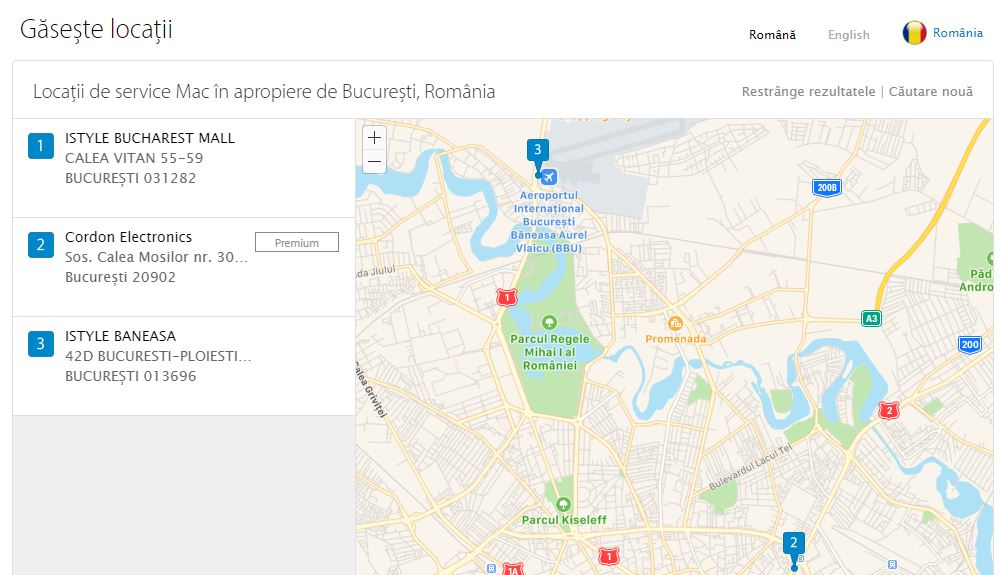Switch language to English
Viewport: 1002px width, 575px height.
tap(849, 34)
